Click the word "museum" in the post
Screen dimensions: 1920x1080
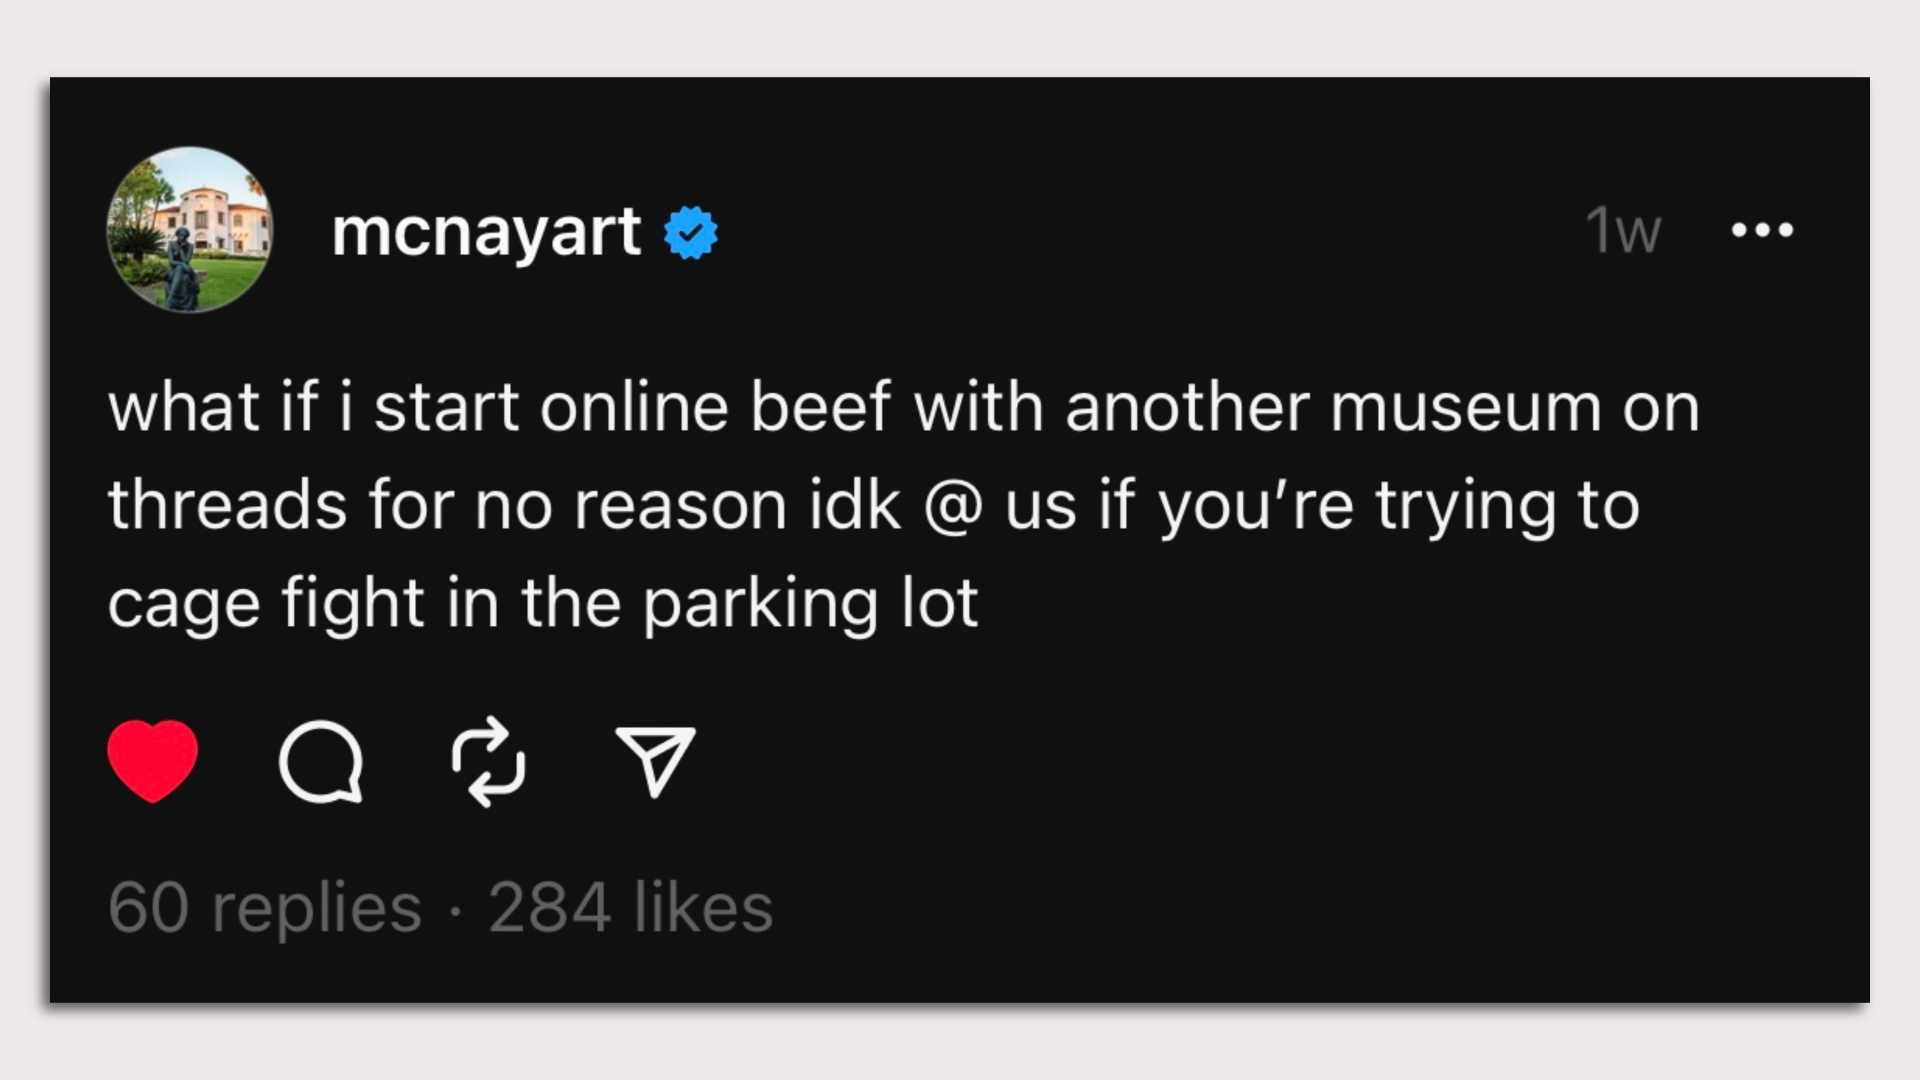coord(1465,408)
